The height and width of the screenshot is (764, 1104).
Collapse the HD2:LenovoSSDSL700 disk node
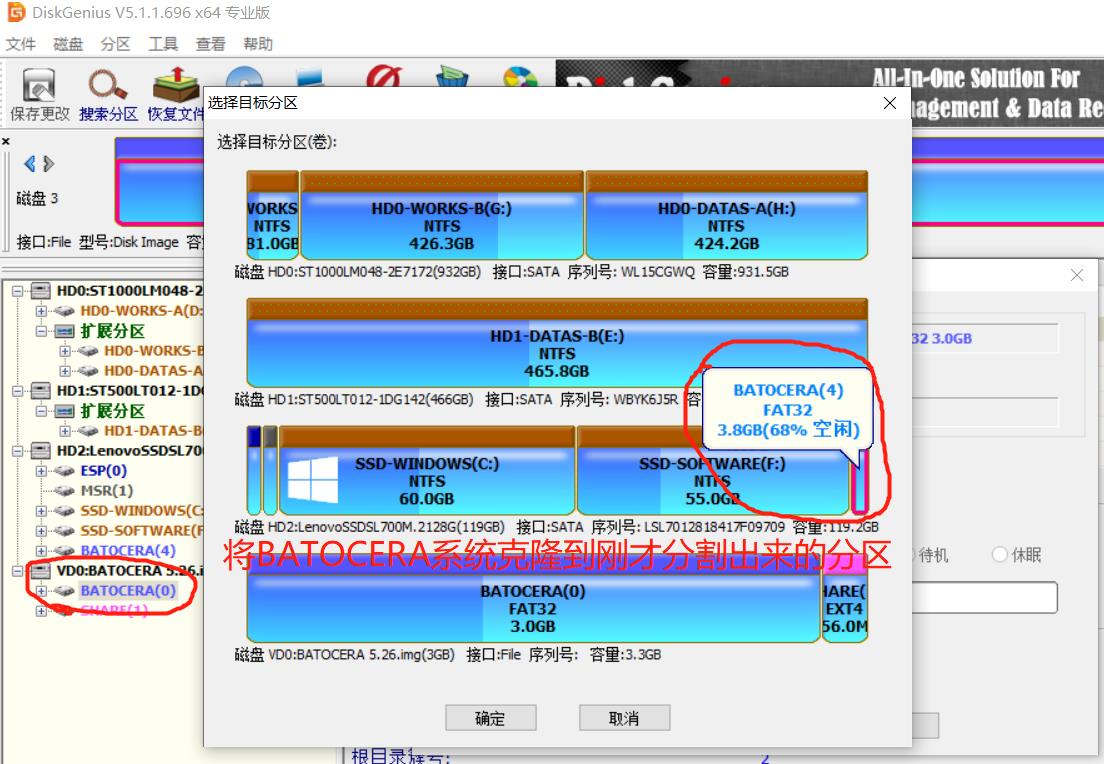coord(17,451)
